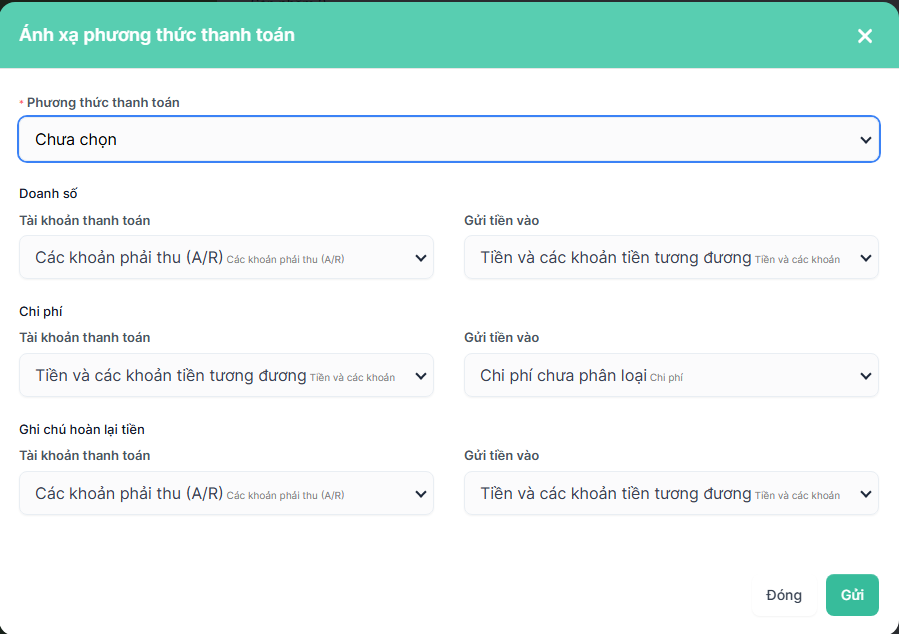Click the 'Ghi chú hoàn lại tiền' section heading
The image size is (899, 634).
point(82,429)
